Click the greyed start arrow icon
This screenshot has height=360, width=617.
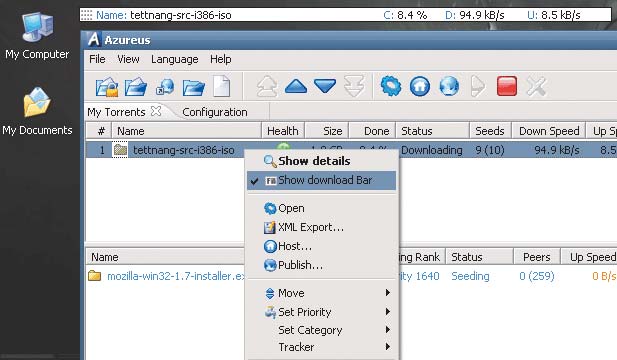[x=478, y=86]
